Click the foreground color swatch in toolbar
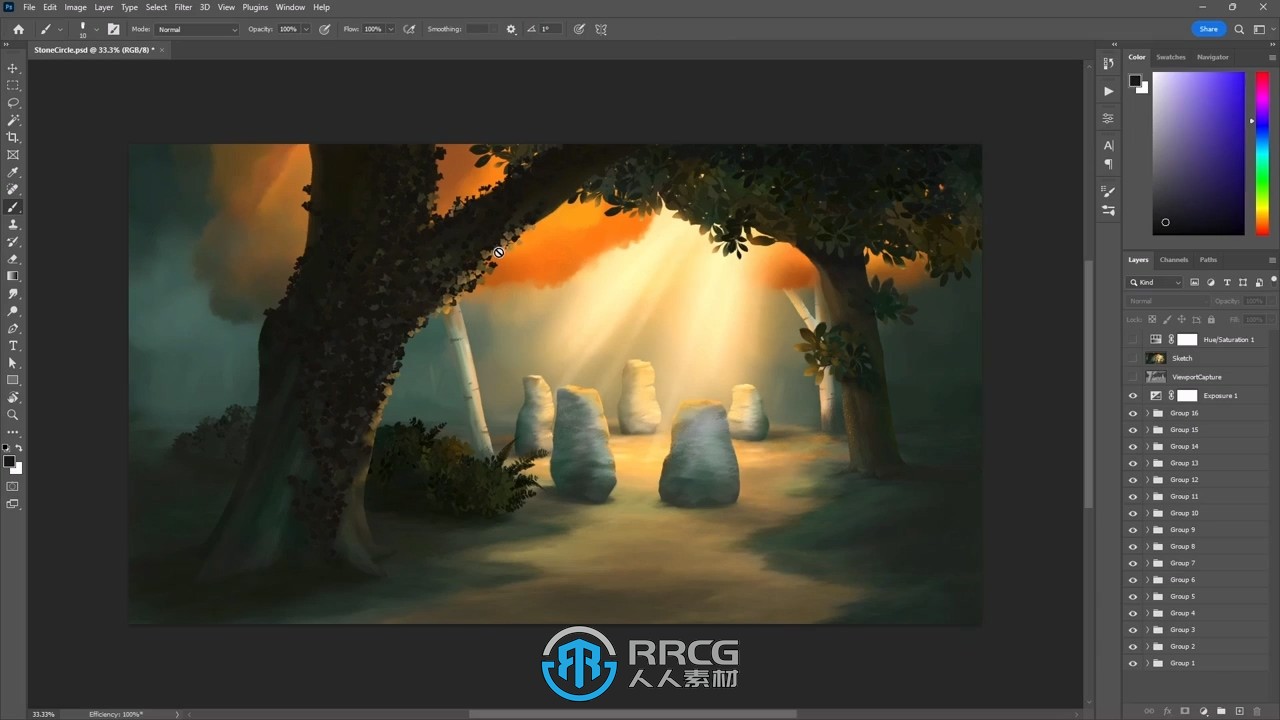 (9, 461)
